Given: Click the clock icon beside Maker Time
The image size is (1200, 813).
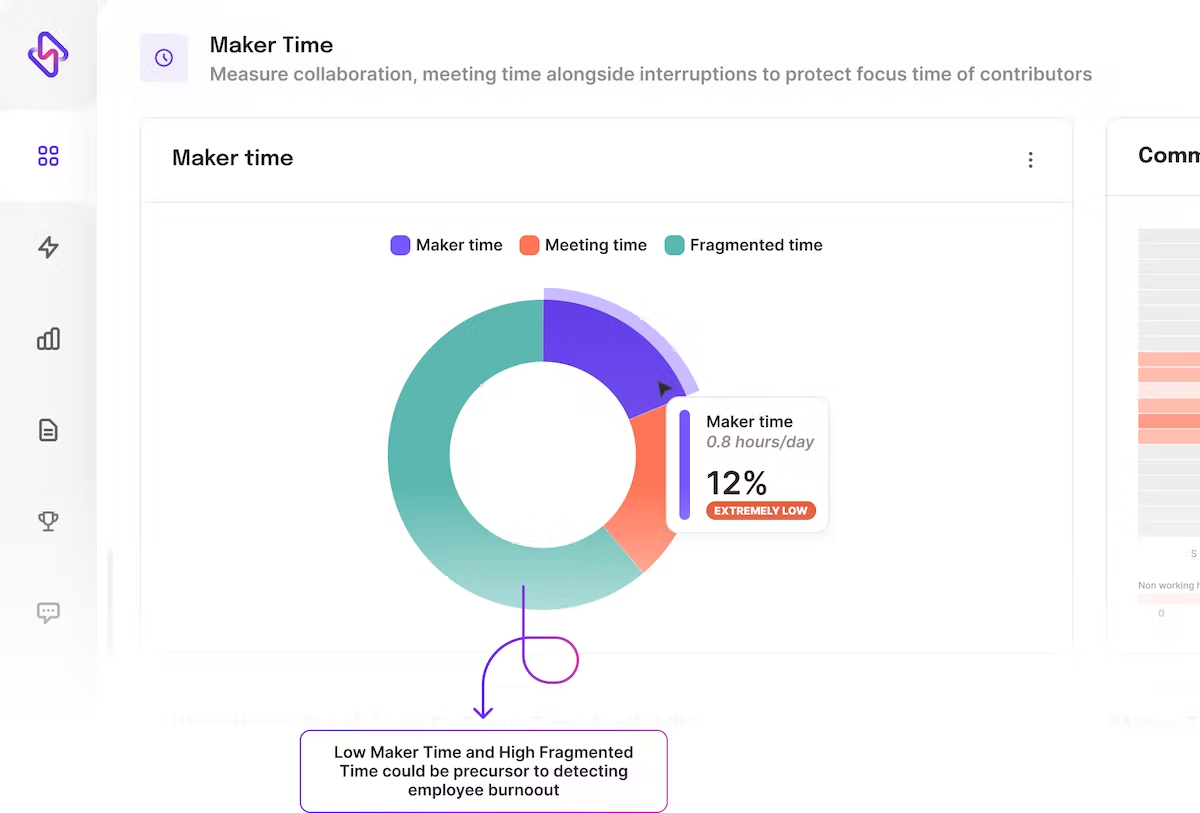Looking at the screenshot, I should (164, 58).
